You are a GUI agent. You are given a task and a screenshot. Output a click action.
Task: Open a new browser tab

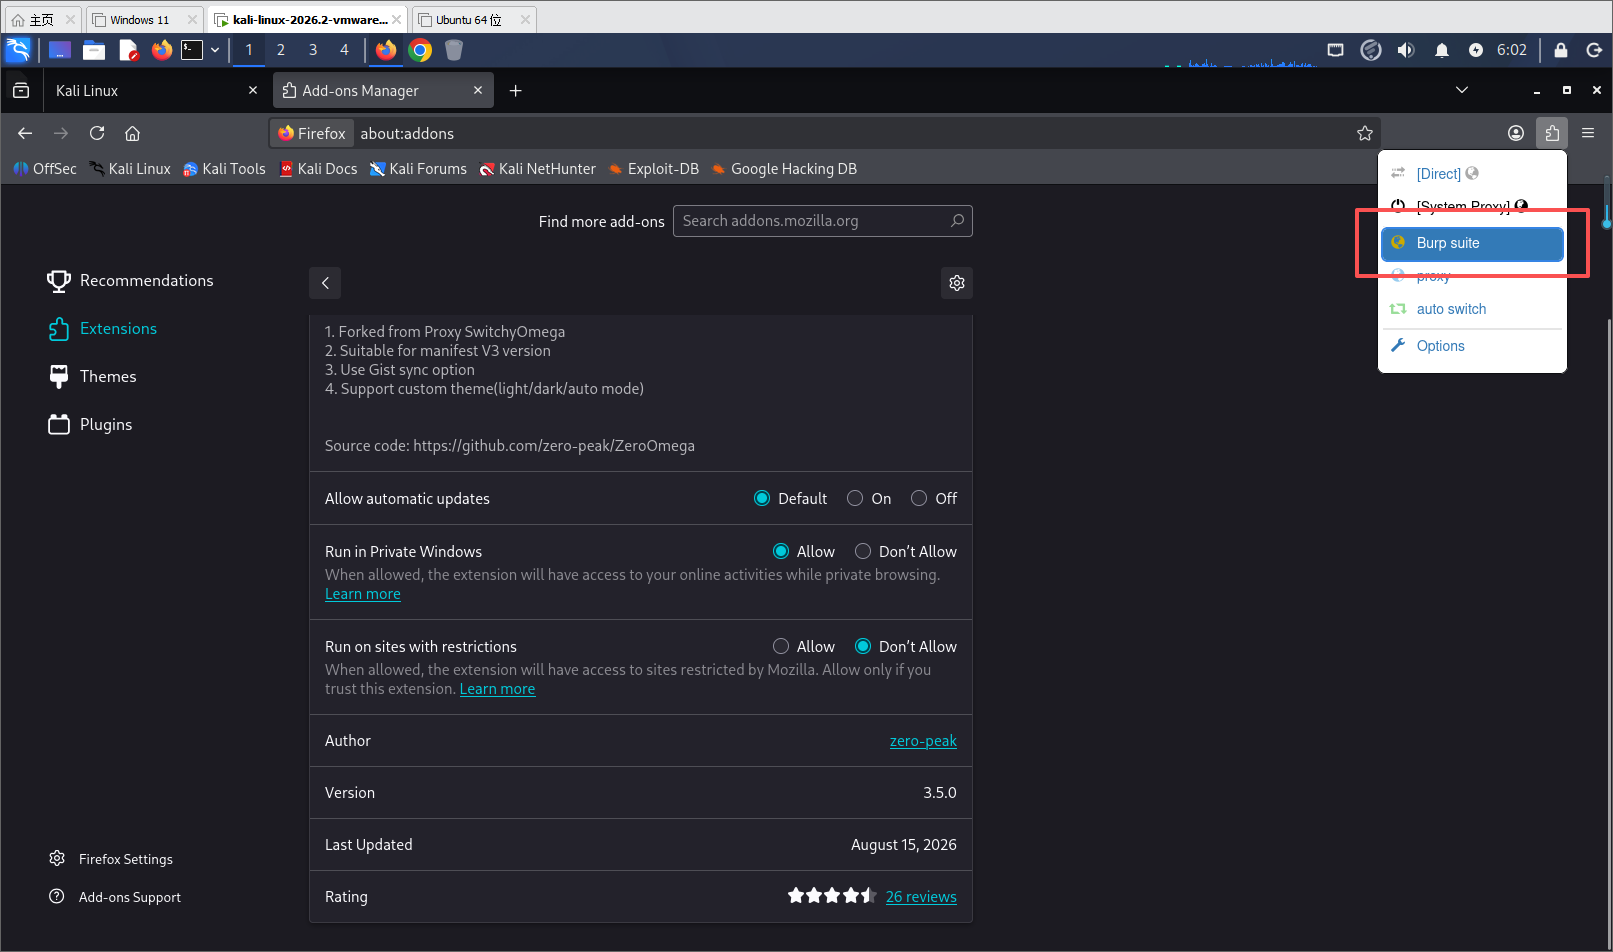(x=516, y=91)
